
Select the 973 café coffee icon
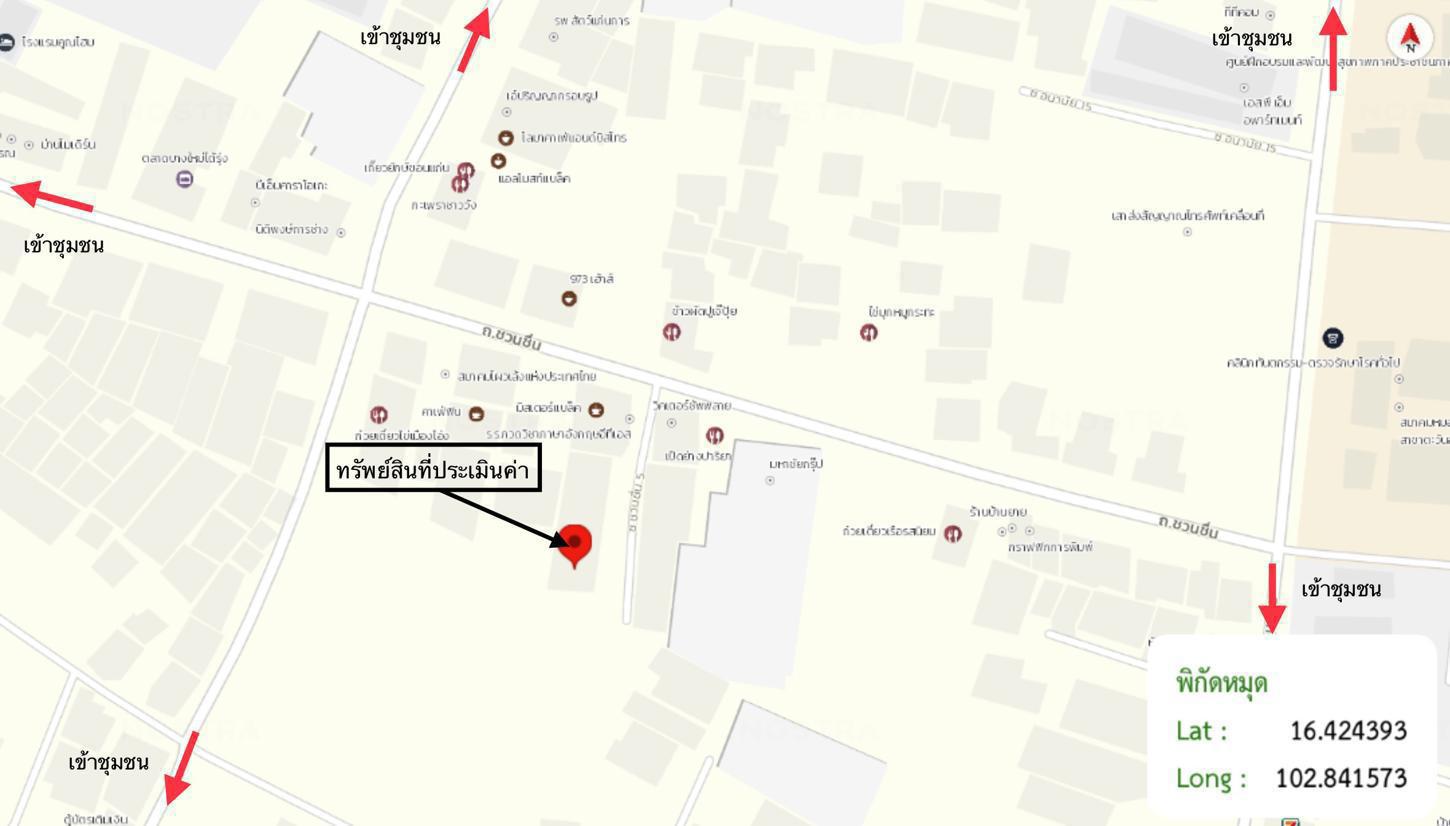click(569, 298)
